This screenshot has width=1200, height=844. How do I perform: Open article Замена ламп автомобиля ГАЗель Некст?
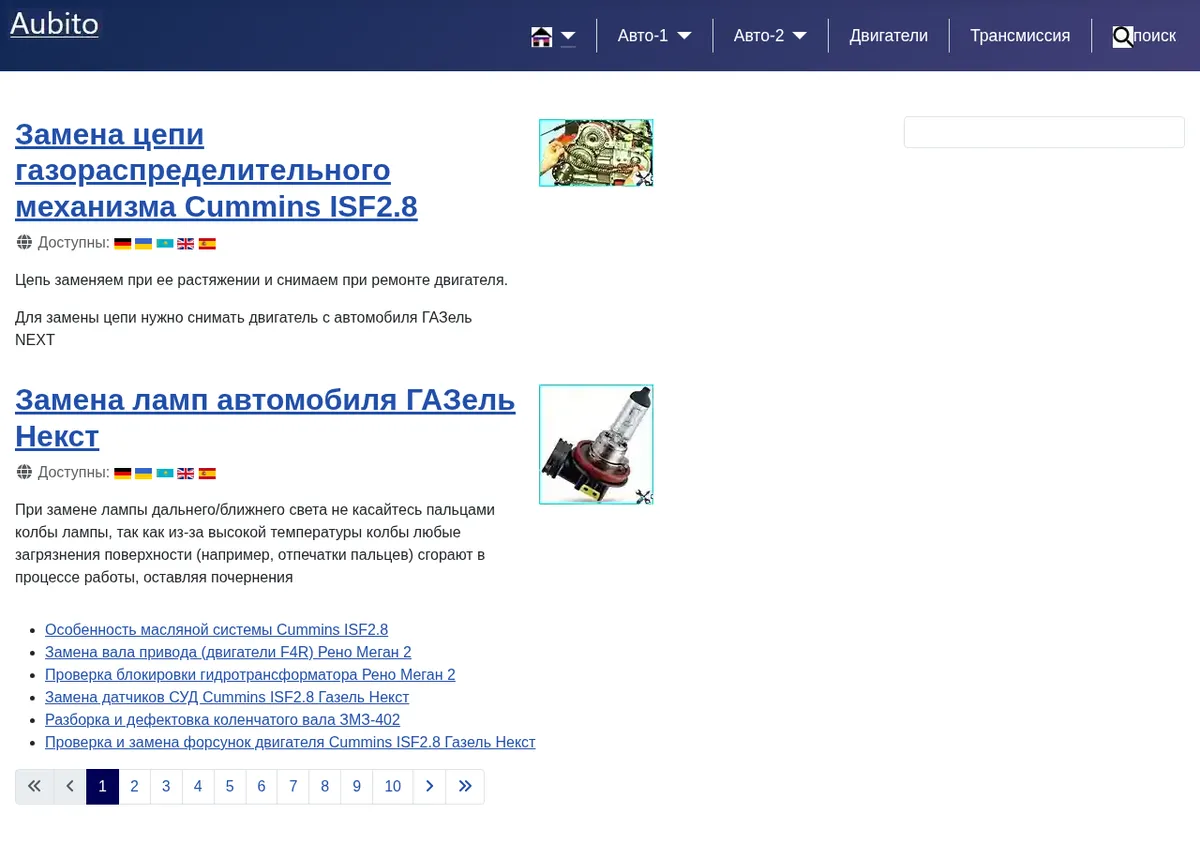click(x=265, y=418)
